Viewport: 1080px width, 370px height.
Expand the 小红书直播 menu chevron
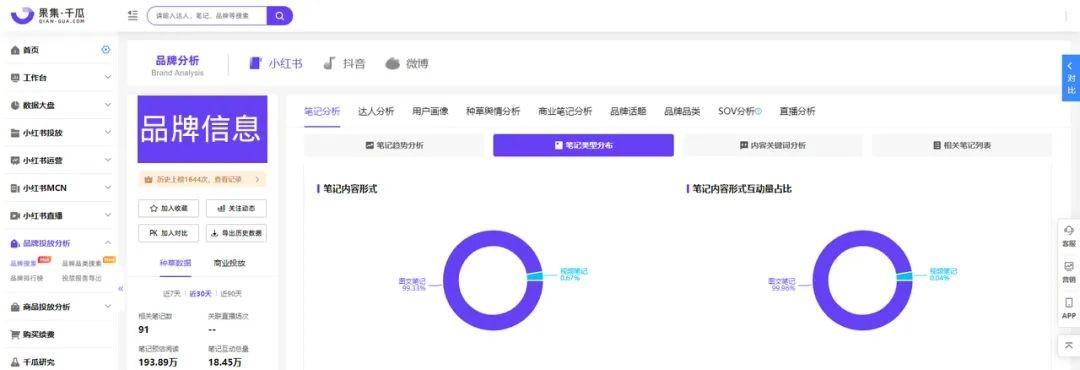pyautogui.click(x=107, y=216)
